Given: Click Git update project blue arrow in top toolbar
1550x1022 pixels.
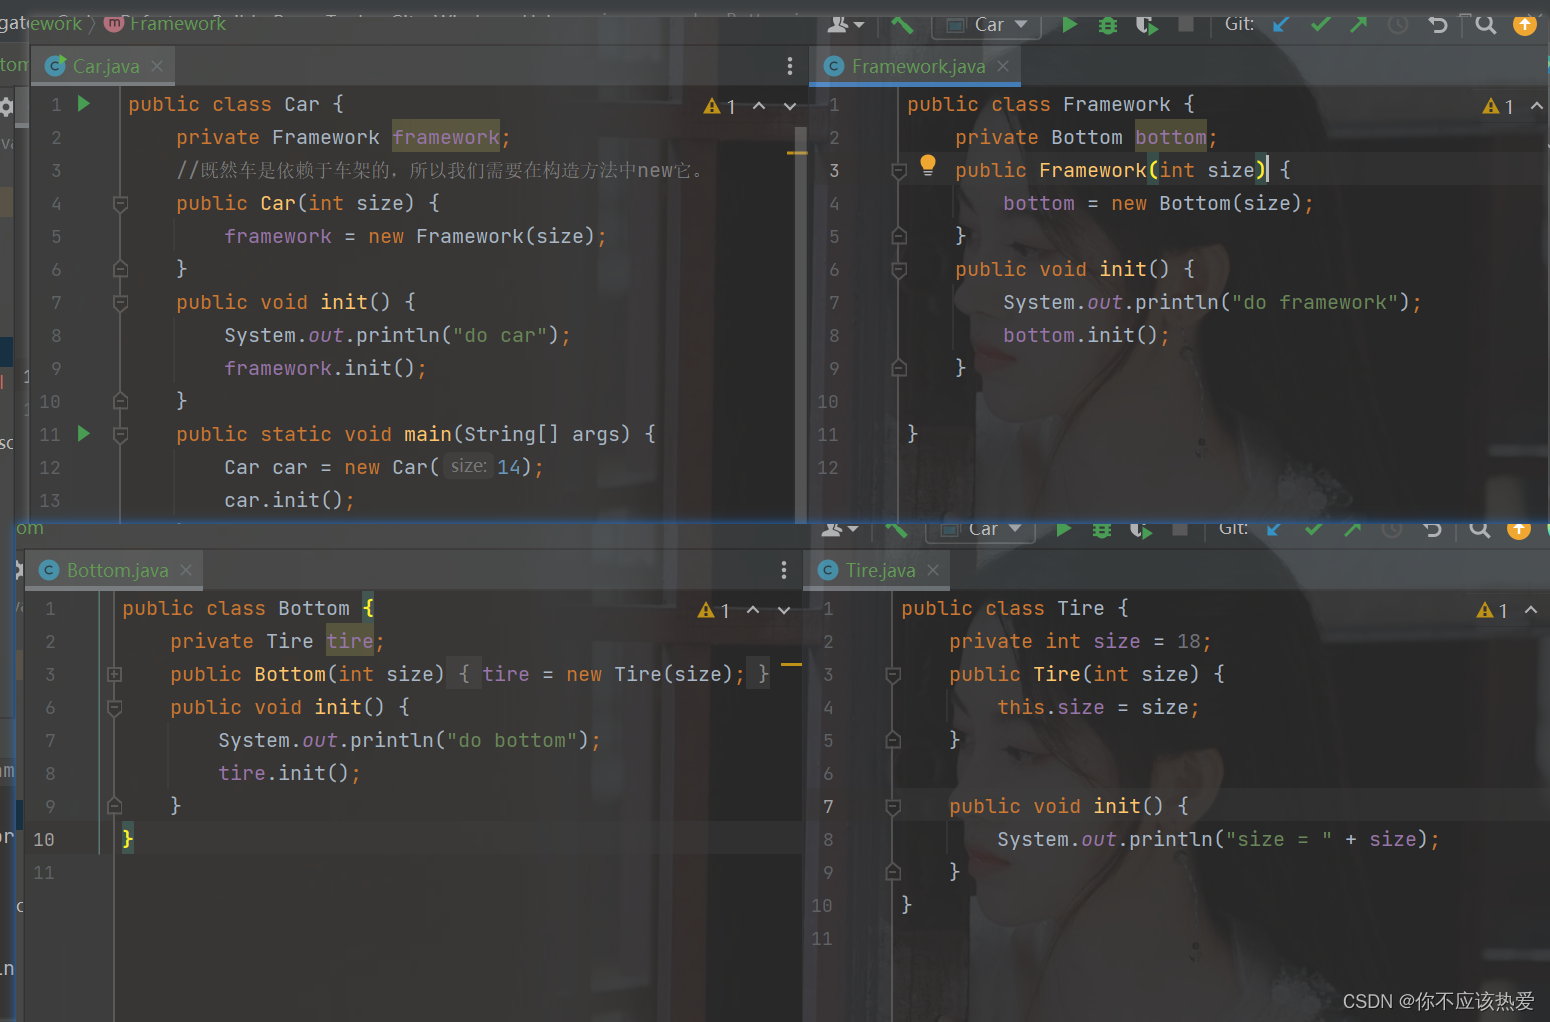Looking at the screenshot, I should (1281, 25).
